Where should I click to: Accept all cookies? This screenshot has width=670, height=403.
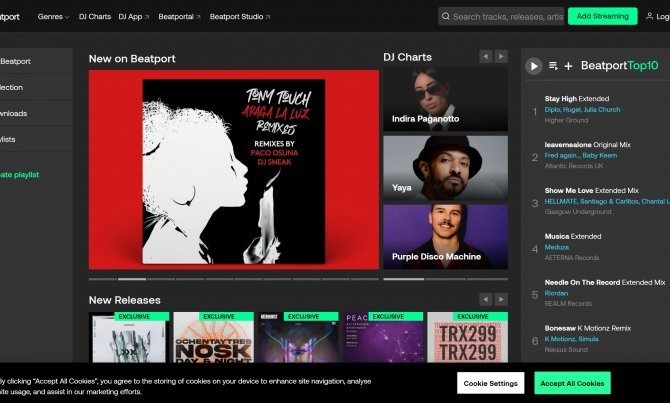(x=572, y=383)
